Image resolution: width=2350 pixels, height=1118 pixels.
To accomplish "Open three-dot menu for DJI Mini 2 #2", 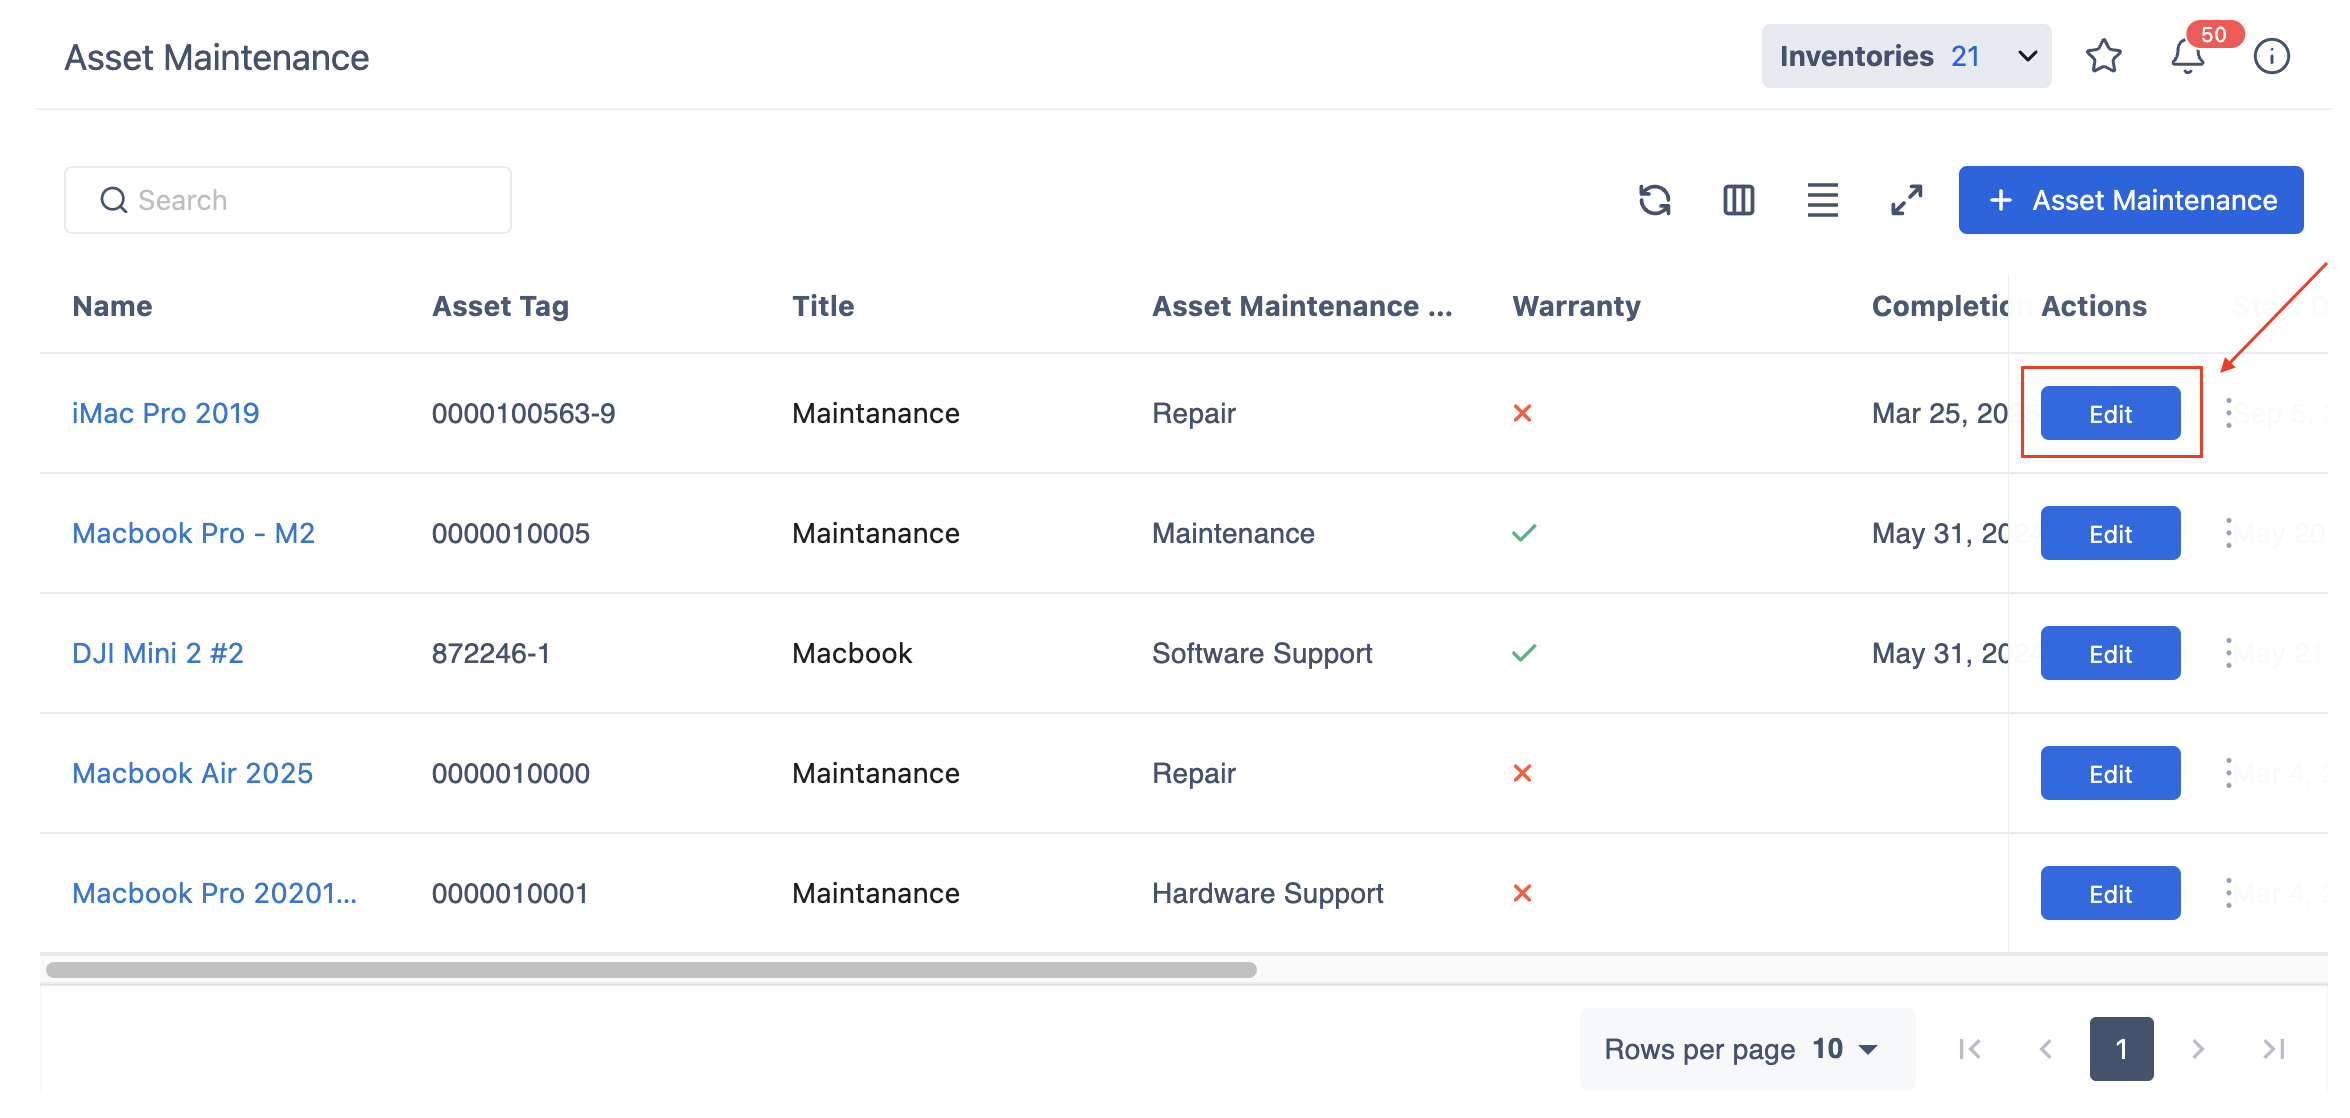I will click(2228, 653).
